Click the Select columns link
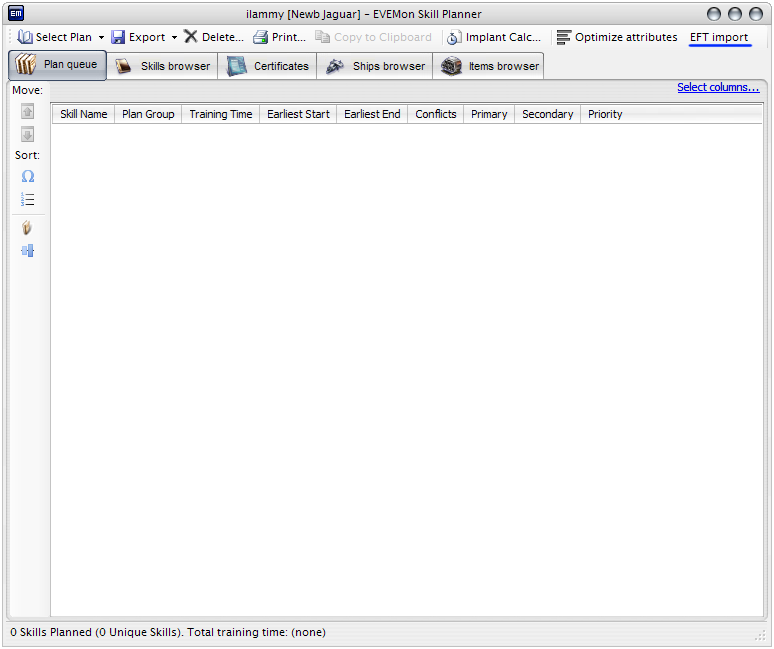Screen dimensions: 774x649 point(717,88)
